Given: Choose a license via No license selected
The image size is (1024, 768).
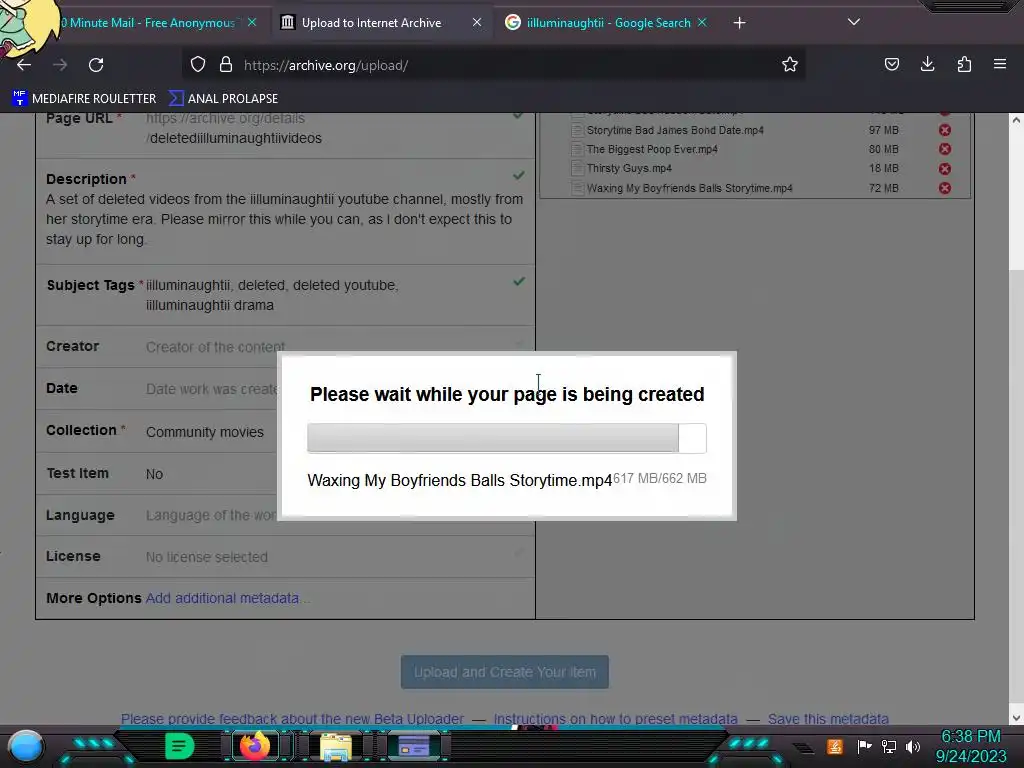Looking at the screenshot, I should pyautogui.click(x=206, y=557).
